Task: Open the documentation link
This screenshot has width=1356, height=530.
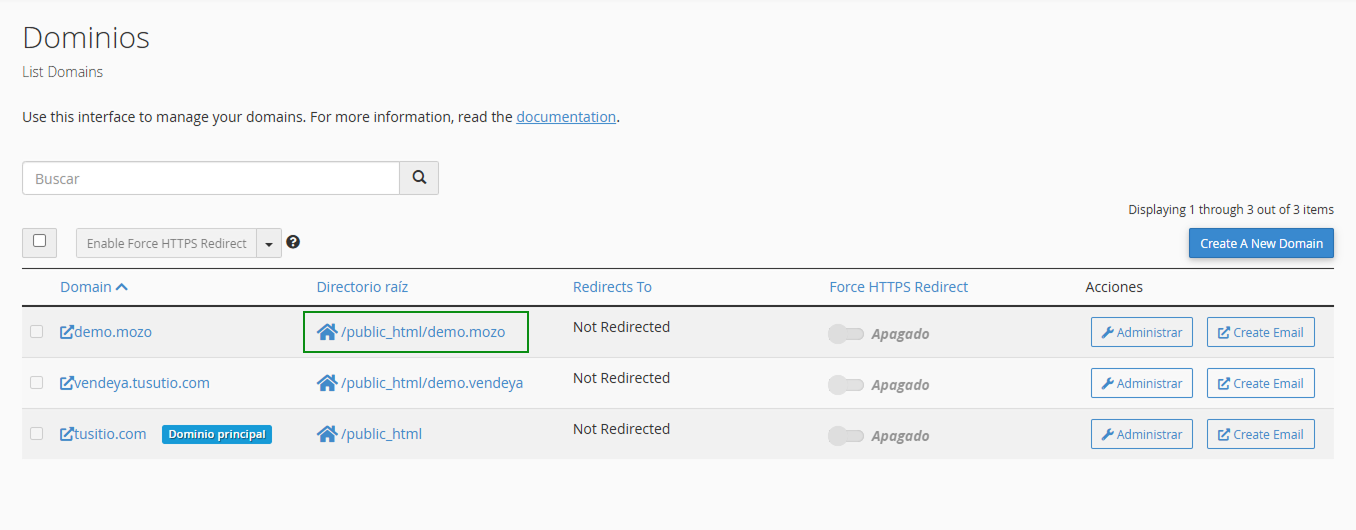Action: click(x=566, y=117)
